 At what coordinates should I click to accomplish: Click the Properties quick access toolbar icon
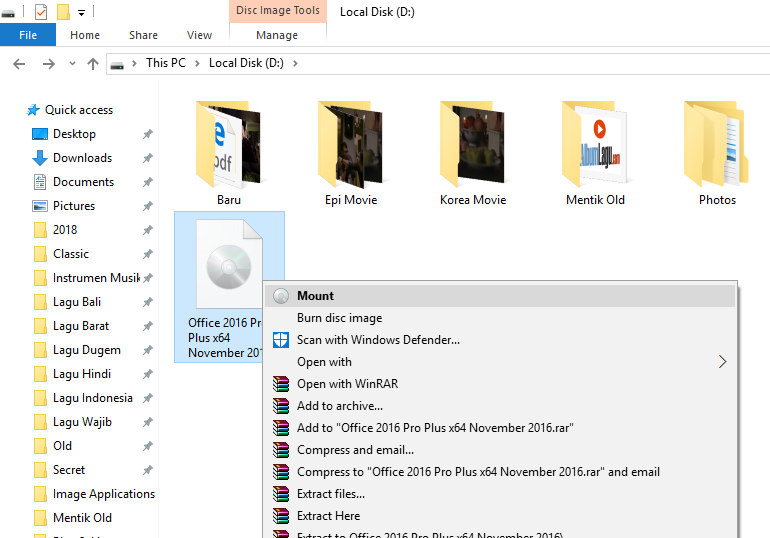click(41, 12)
